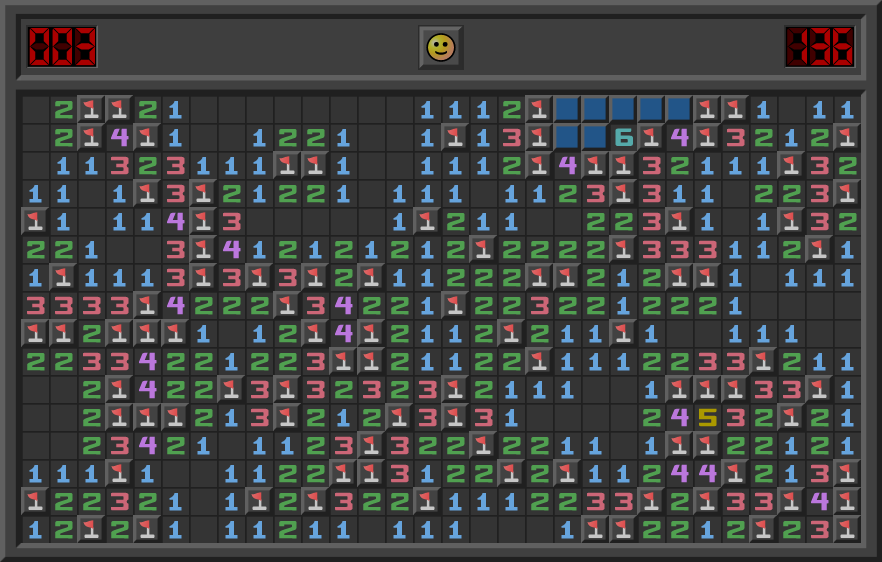This screenshot has width=882, height=562.
Task: Select the flag directly right of the 6
Action: click(651, 137)
